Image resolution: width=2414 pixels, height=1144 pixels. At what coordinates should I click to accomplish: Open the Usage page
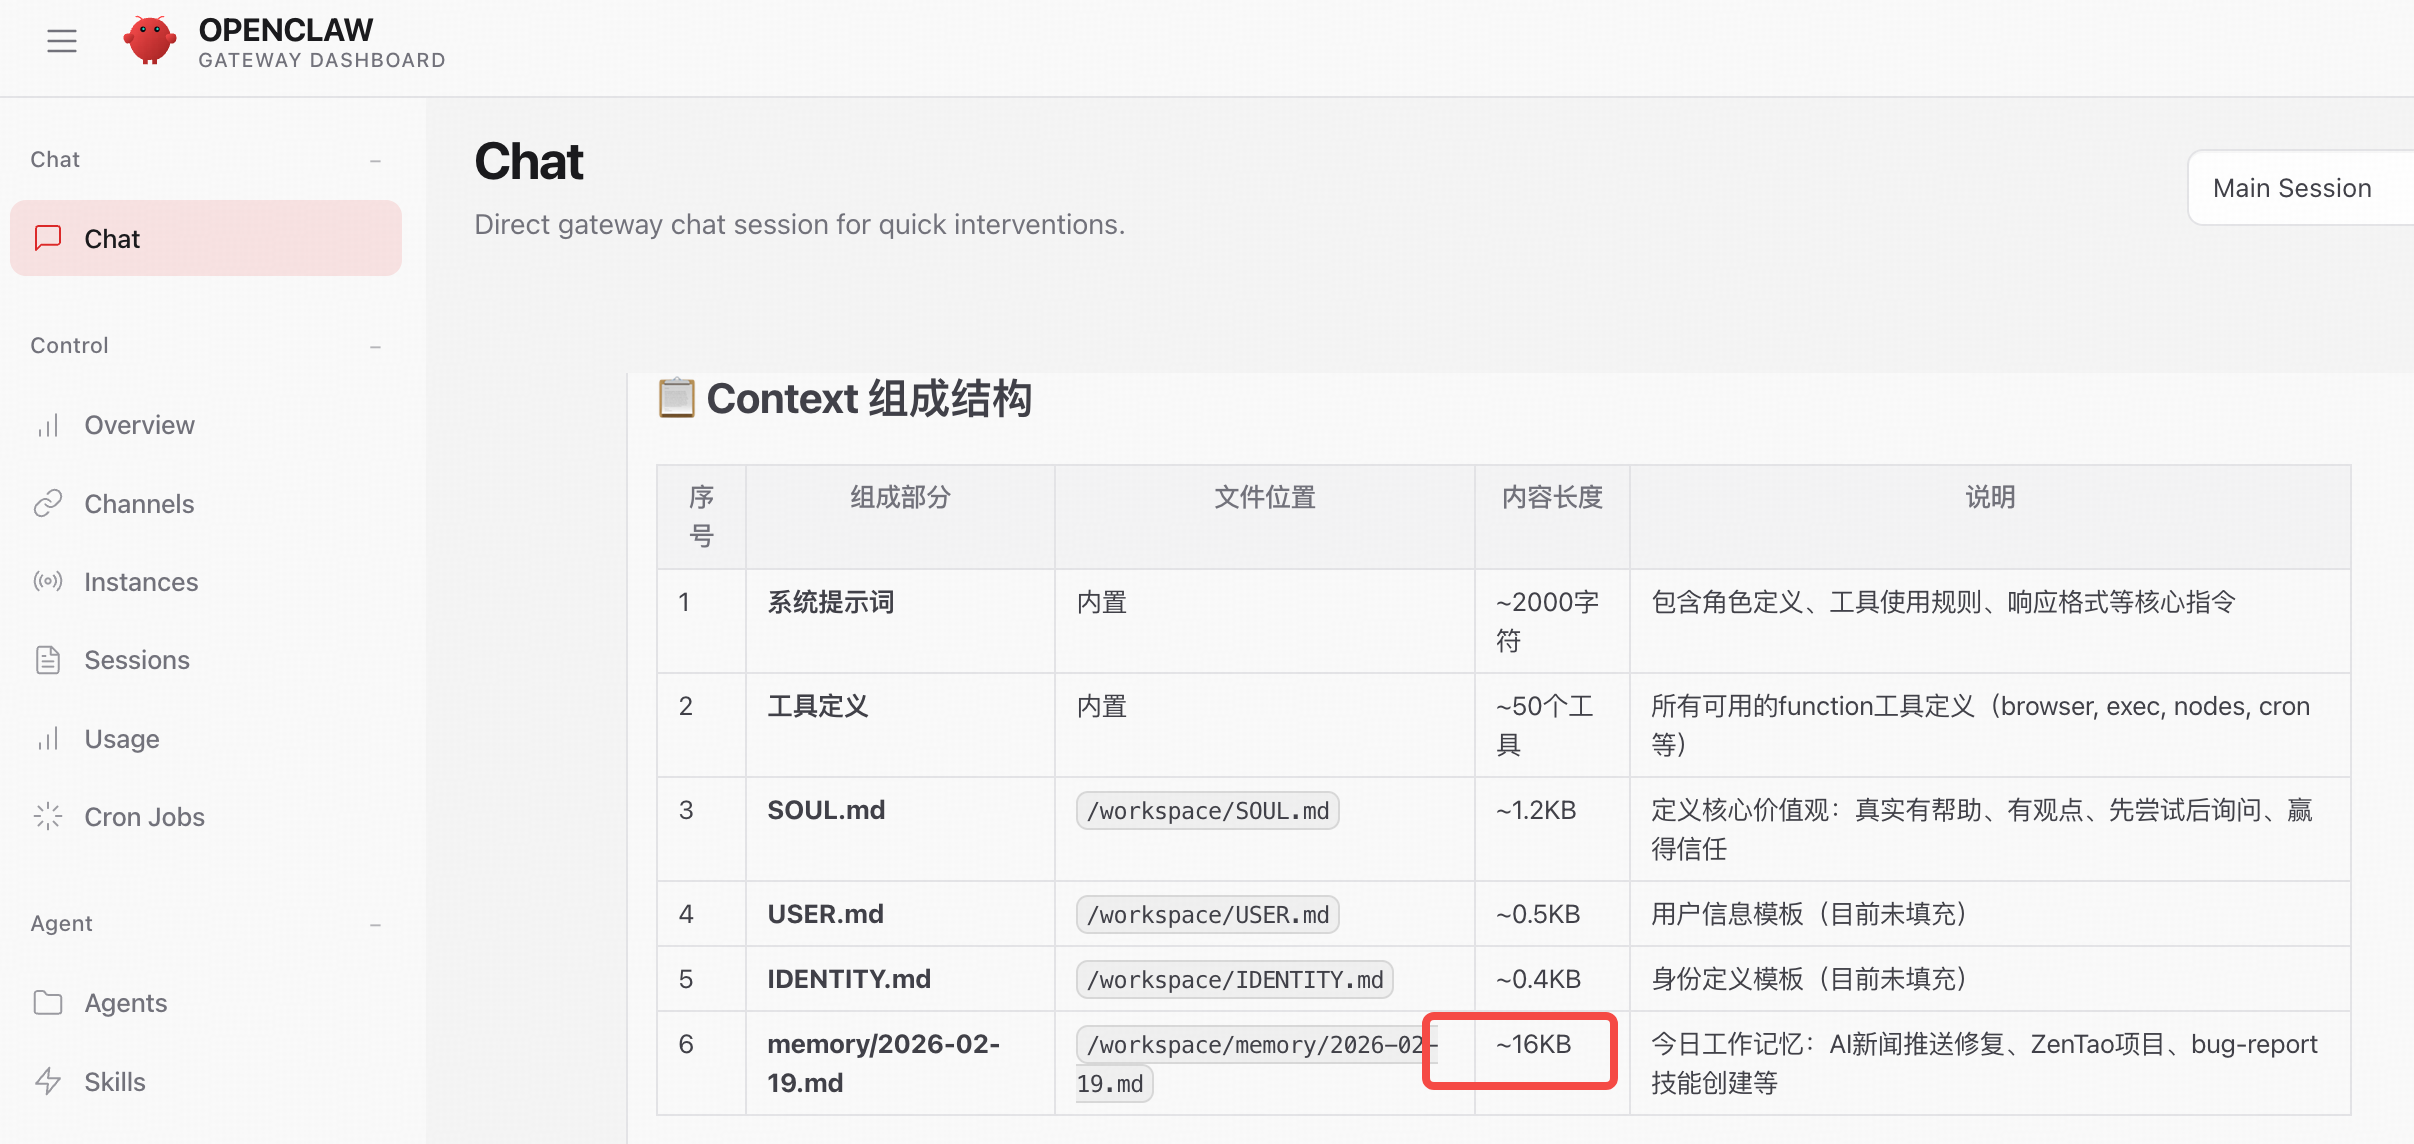(122, 739)
